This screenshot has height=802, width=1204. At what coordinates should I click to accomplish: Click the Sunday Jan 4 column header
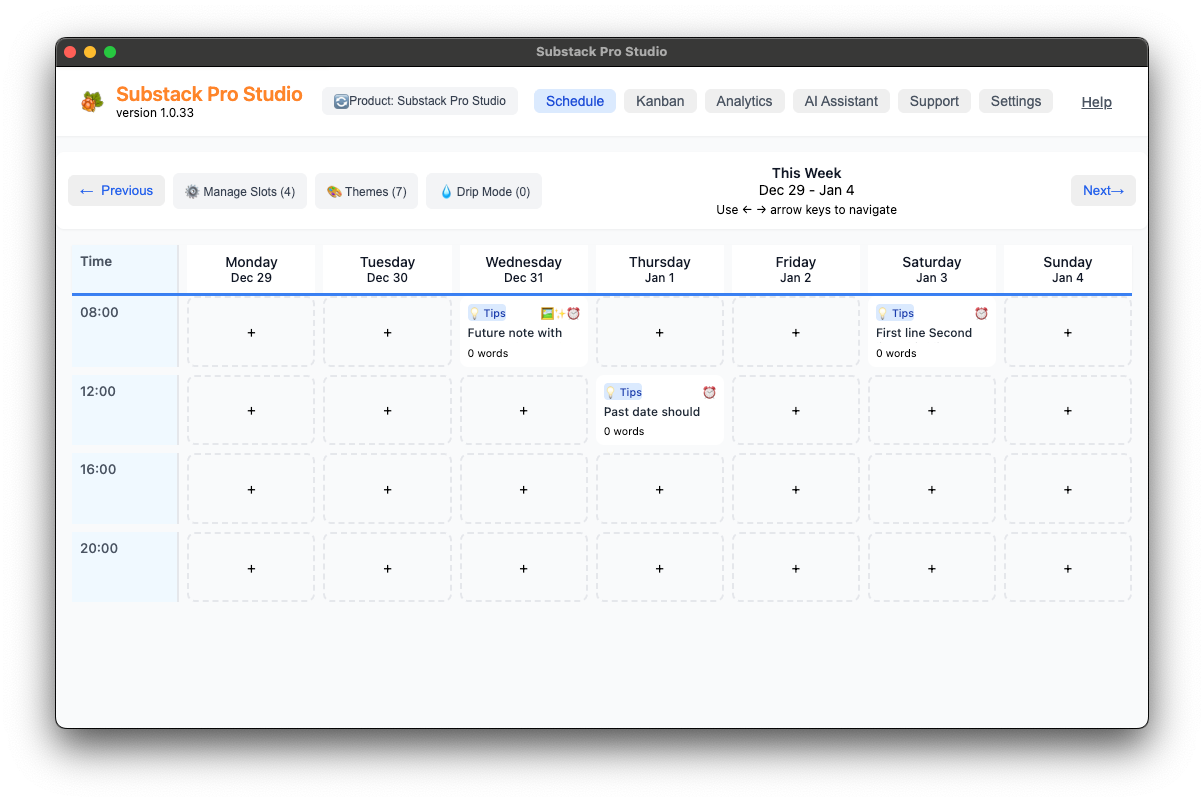1067,269
